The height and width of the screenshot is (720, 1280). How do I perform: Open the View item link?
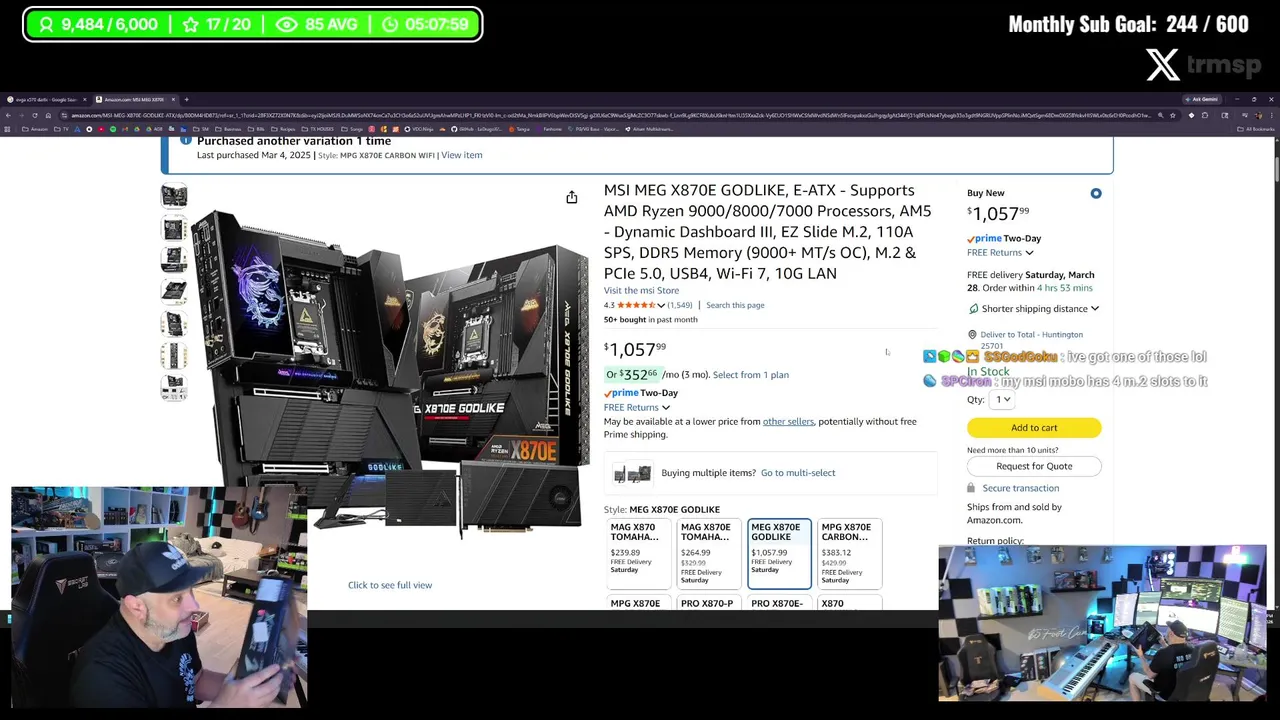pos(462,155)
